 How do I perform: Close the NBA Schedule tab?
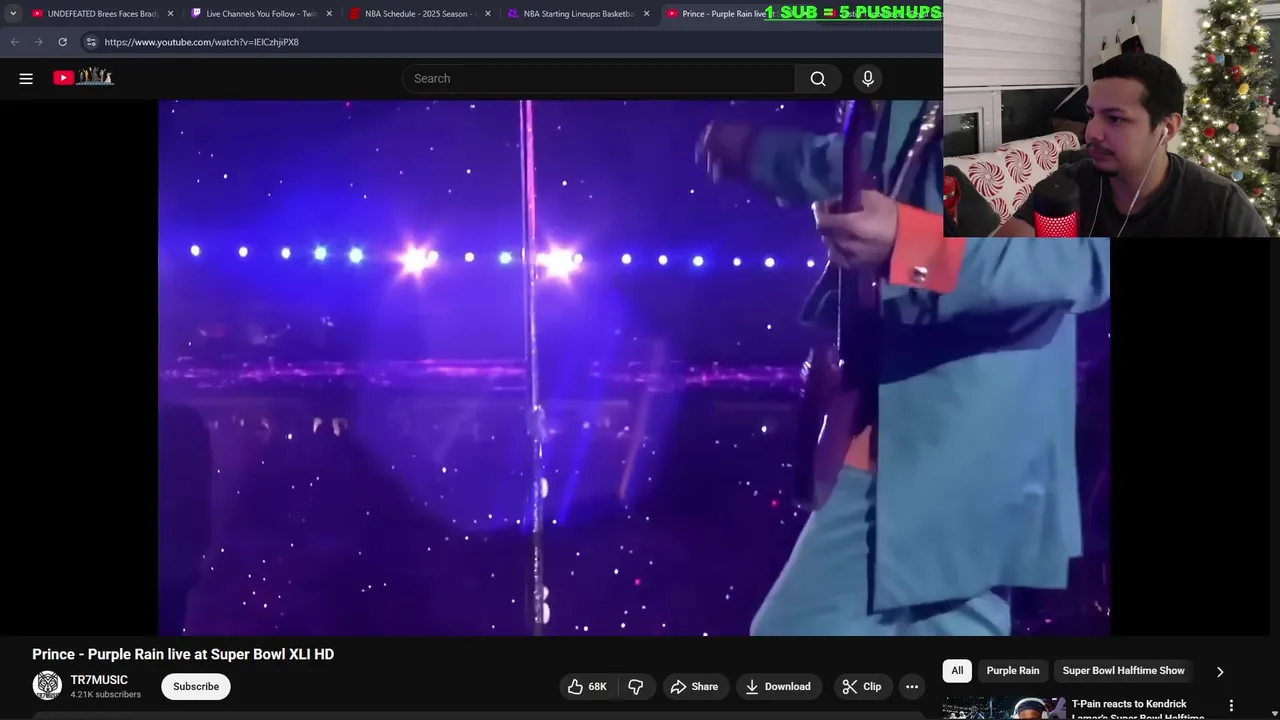click(488, 14)
